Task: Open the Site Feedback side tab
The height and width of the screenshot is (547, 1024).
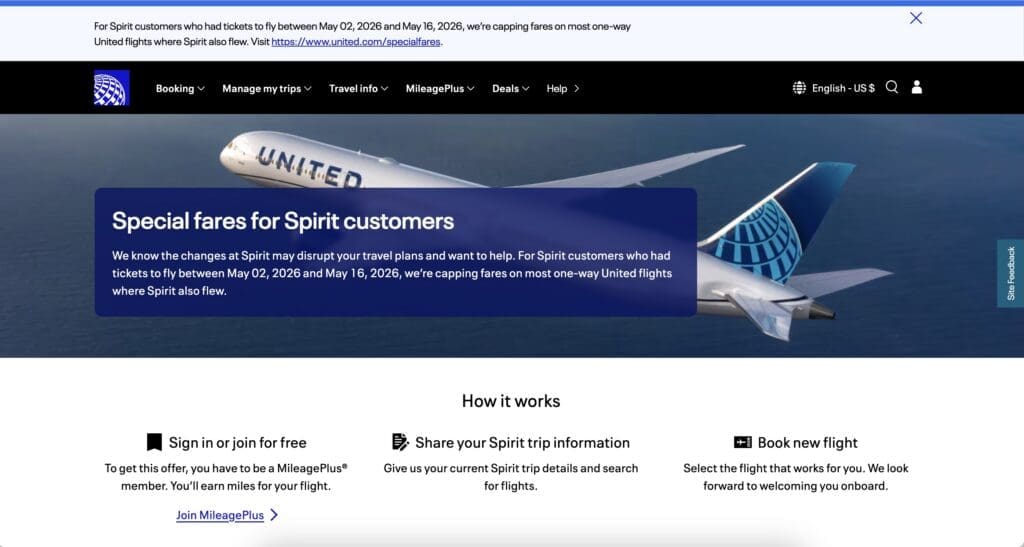Action: pos(1010,273)
